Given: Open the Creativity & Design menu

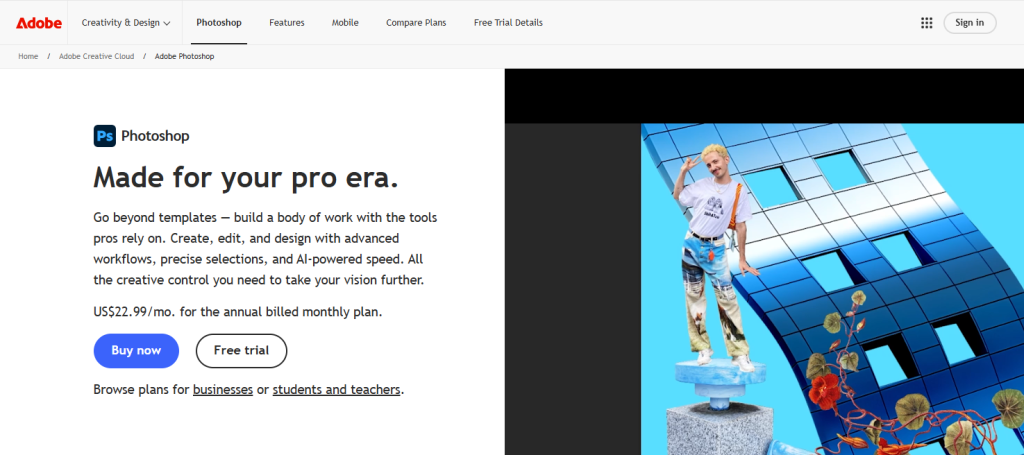Looking at the screenshot, I should 125,23.
